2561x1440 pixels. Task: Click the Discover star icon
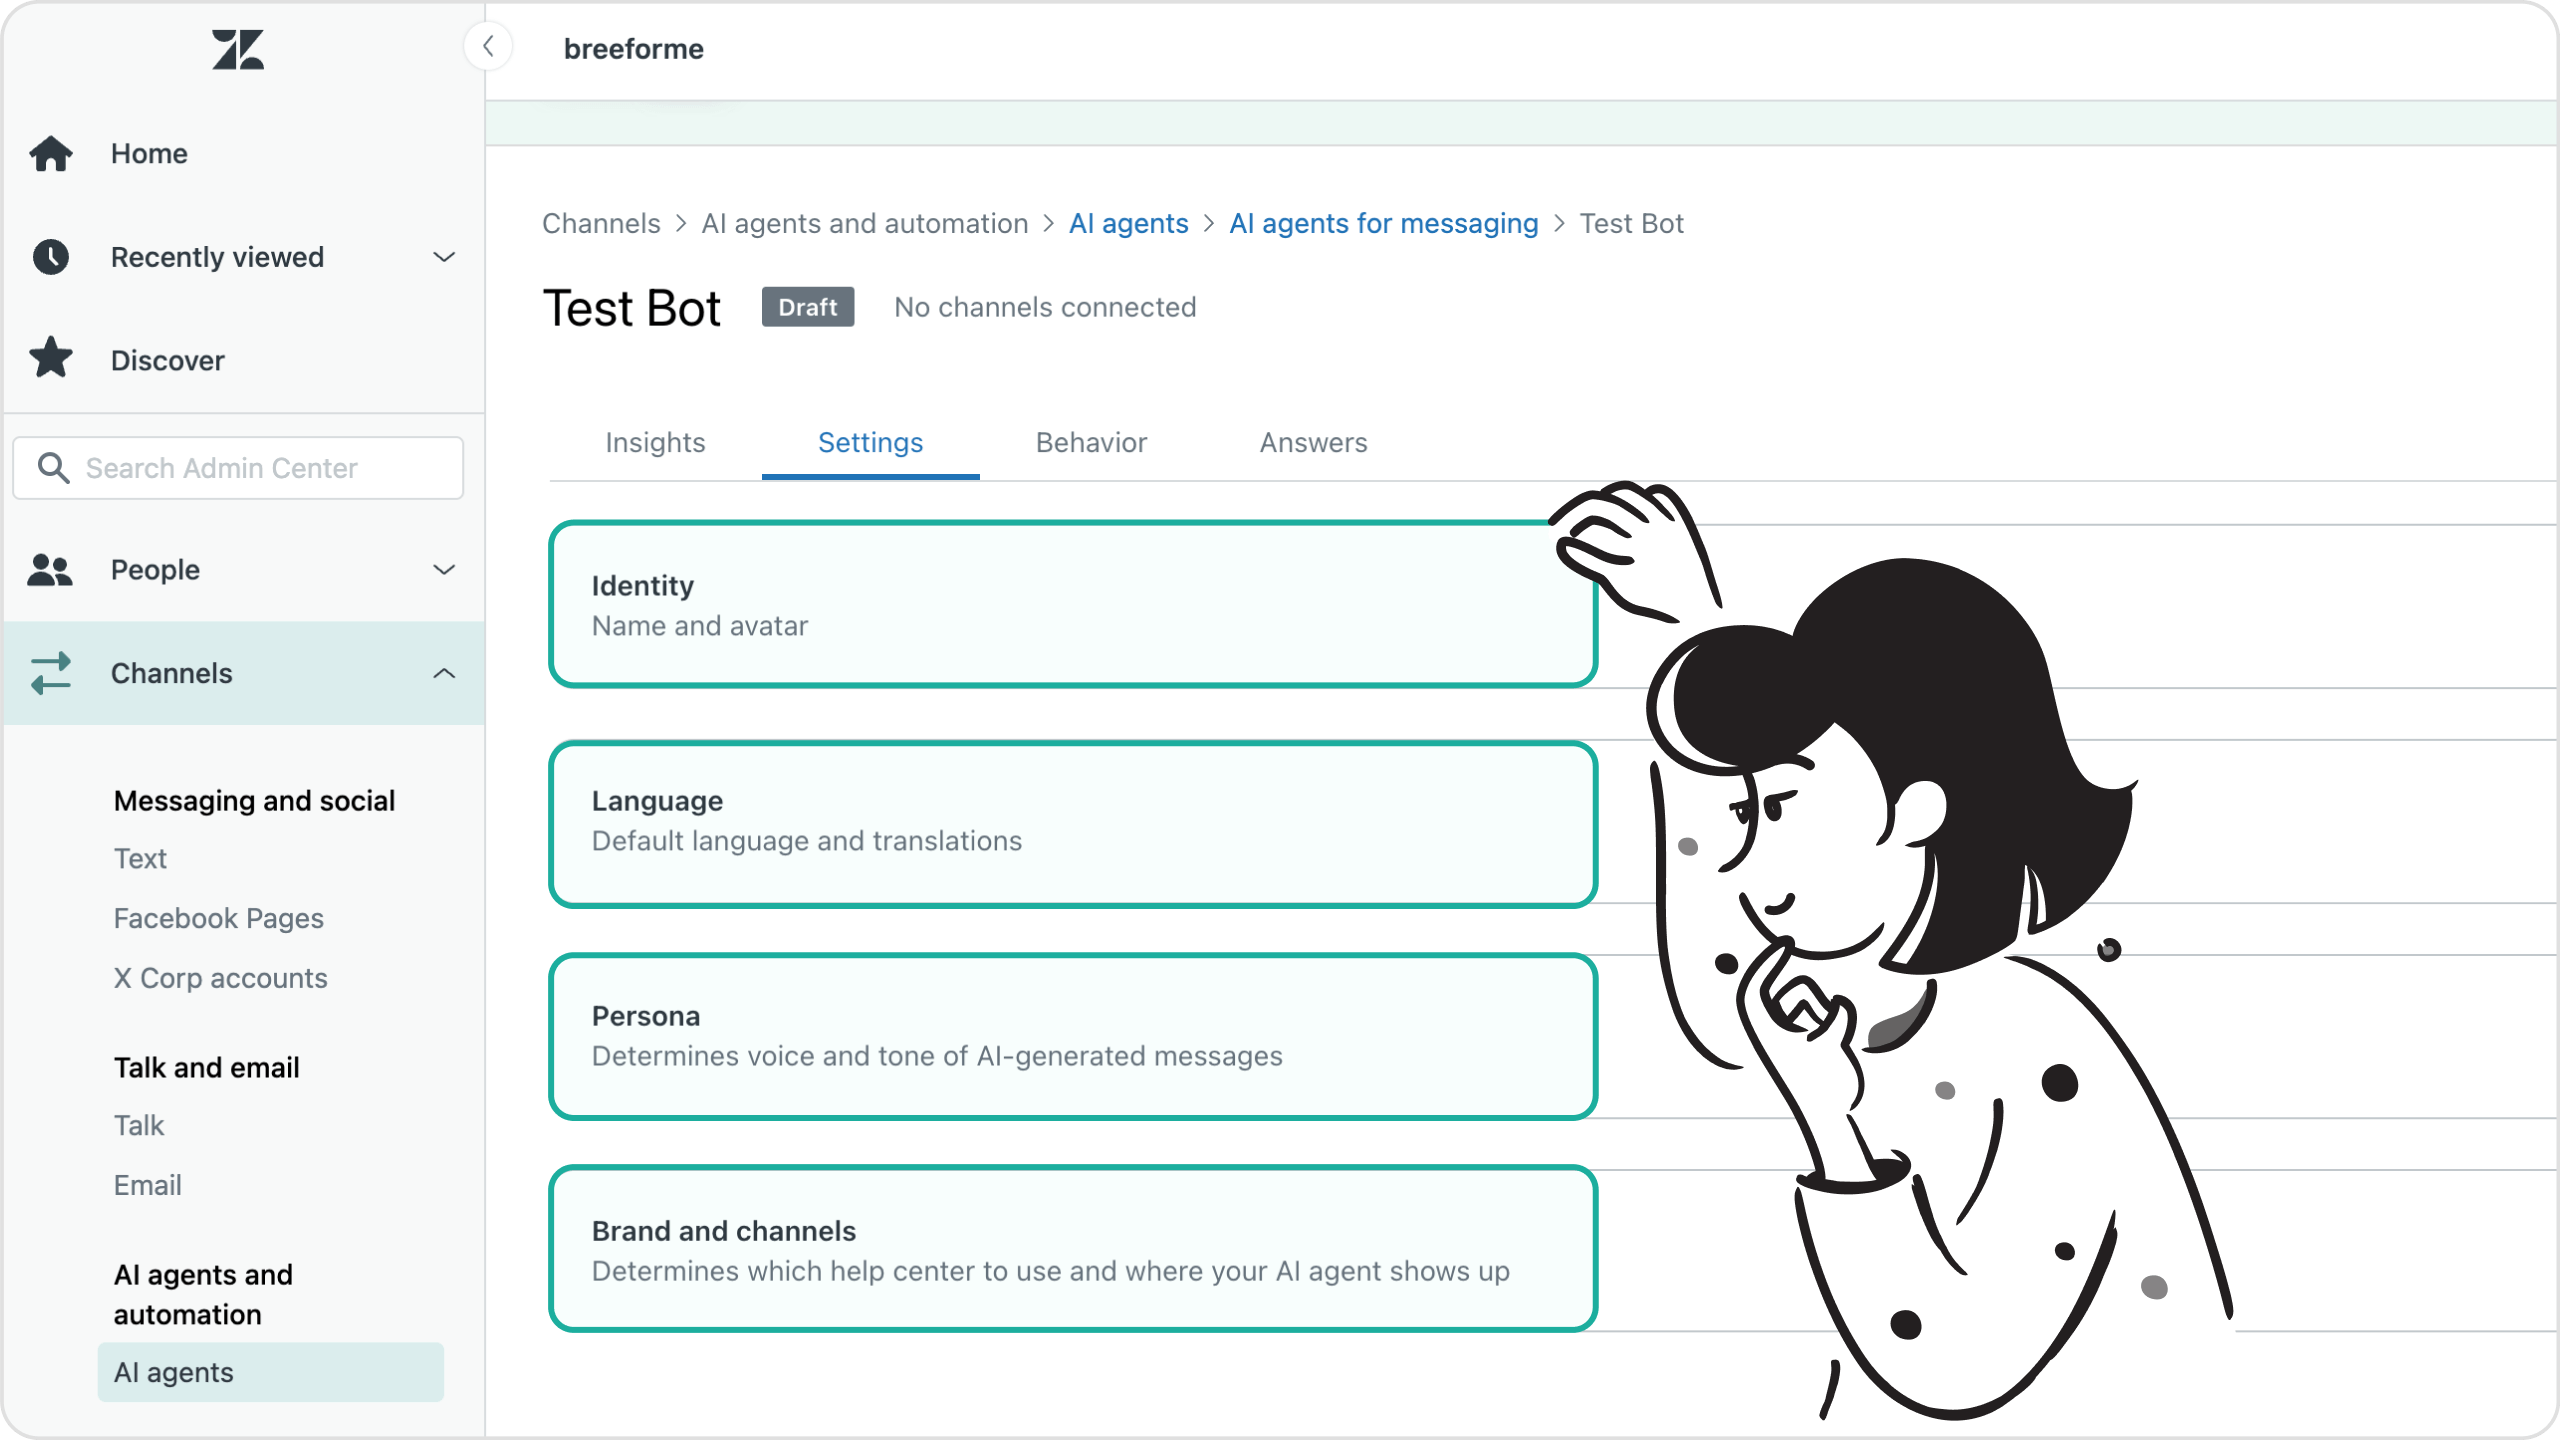[x=51, y=359]
